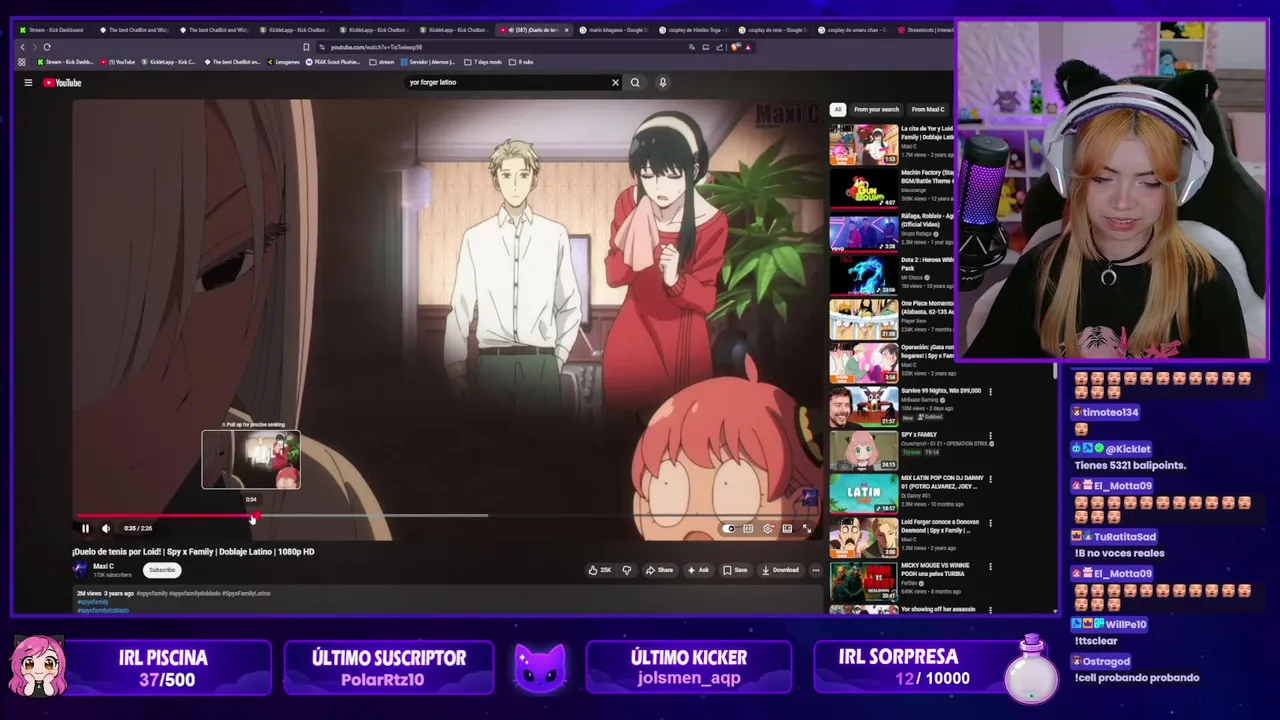Switch to theater mode in the player
1280x720 pixels.
[x=787, y=528]
